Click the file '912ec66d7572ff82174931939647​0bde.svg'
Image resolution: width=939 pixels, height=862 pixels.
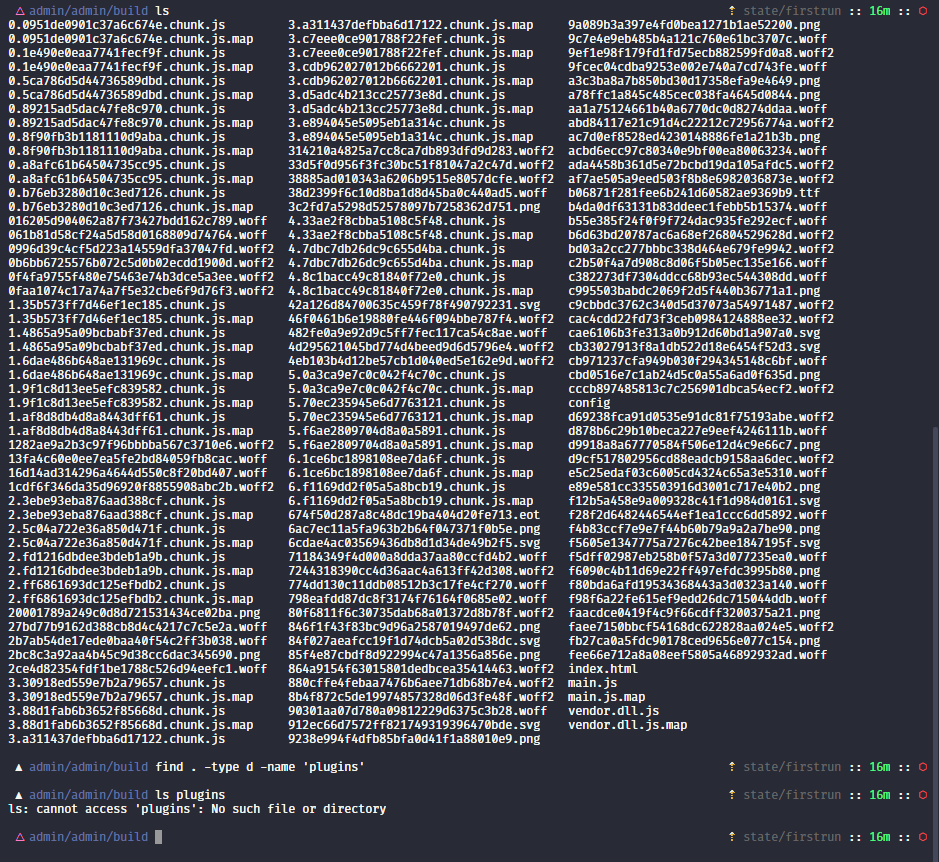point(414,725)
